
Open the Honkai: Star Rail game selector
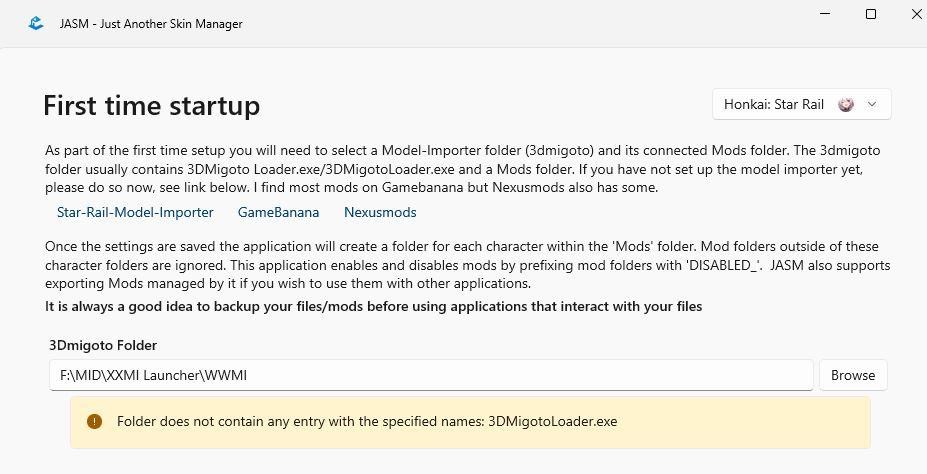click(800, 104)
